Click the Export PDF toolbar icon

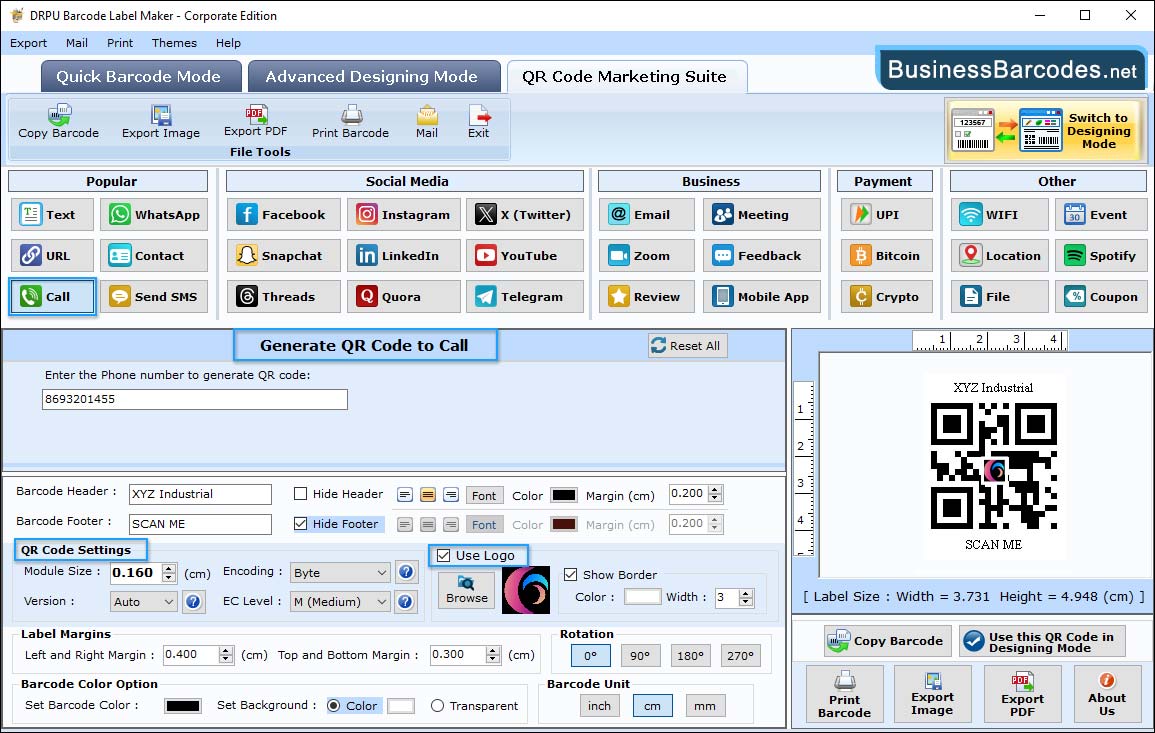pos(256,121)
